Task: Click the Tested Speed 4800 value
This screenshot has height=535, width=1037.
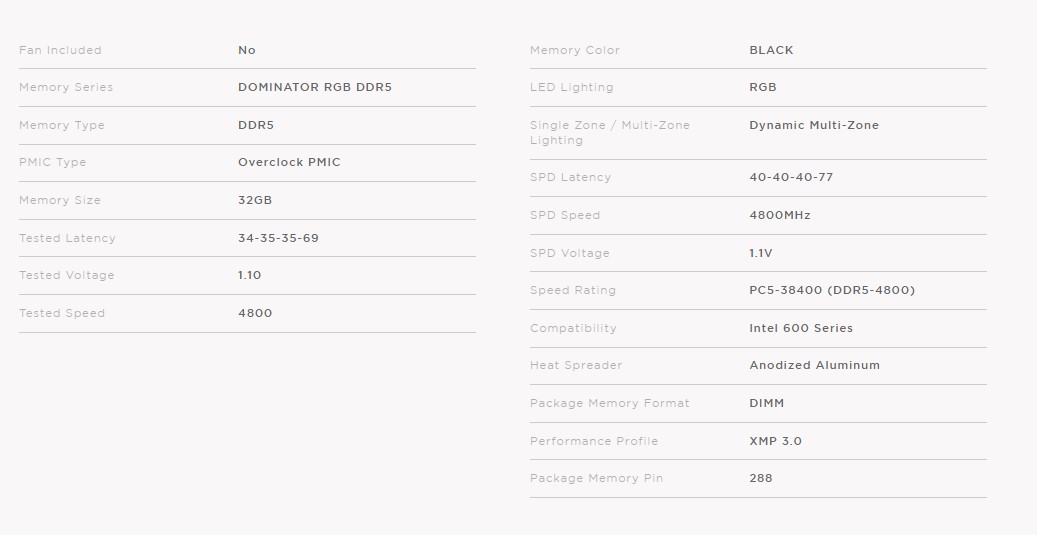Action: (255, 313)
